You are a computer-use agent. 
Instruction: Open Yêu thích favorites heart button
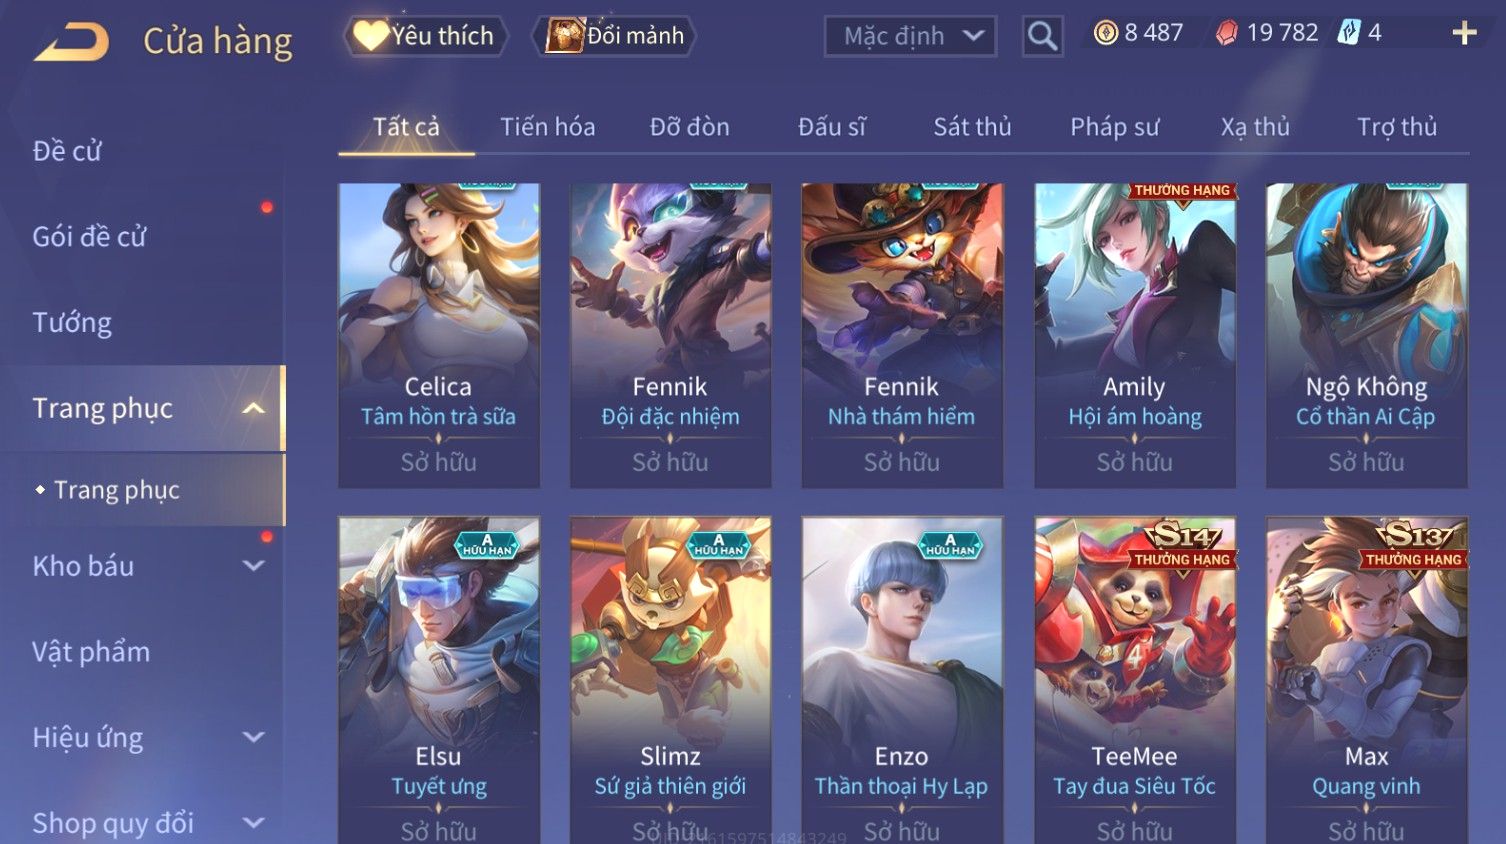425,36
